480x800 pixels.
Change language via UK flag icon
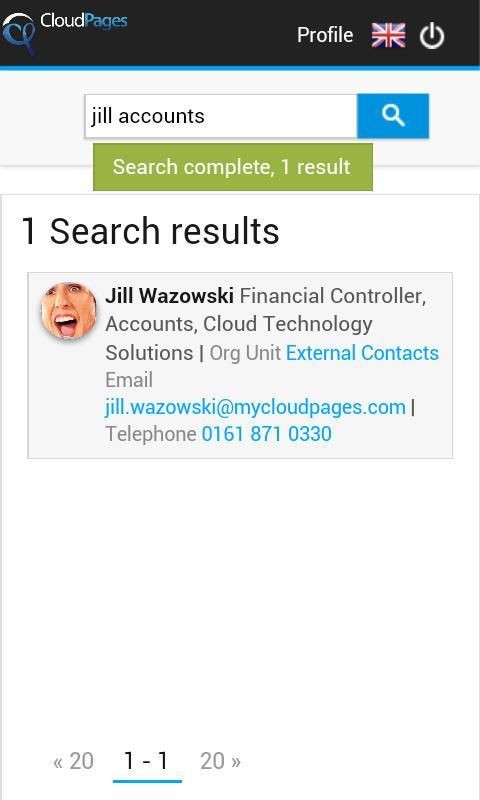[388, 35]
